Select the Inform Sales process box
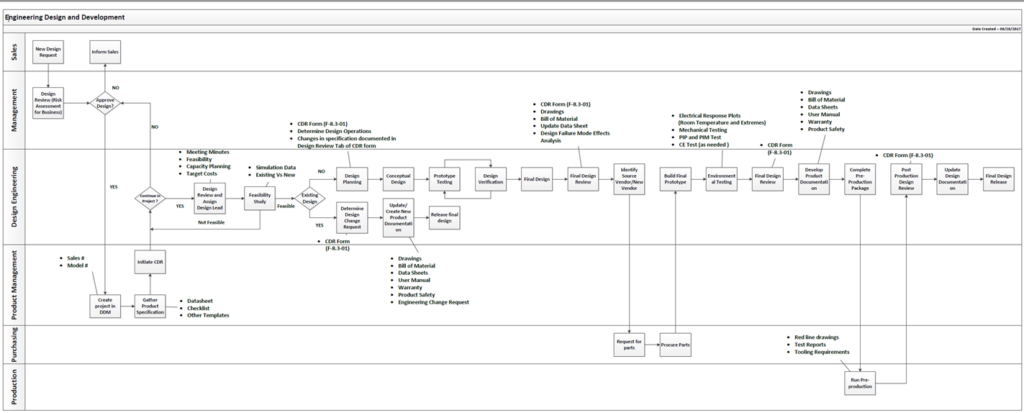This screenshot has height=413, width=1024. click(105, 53)
